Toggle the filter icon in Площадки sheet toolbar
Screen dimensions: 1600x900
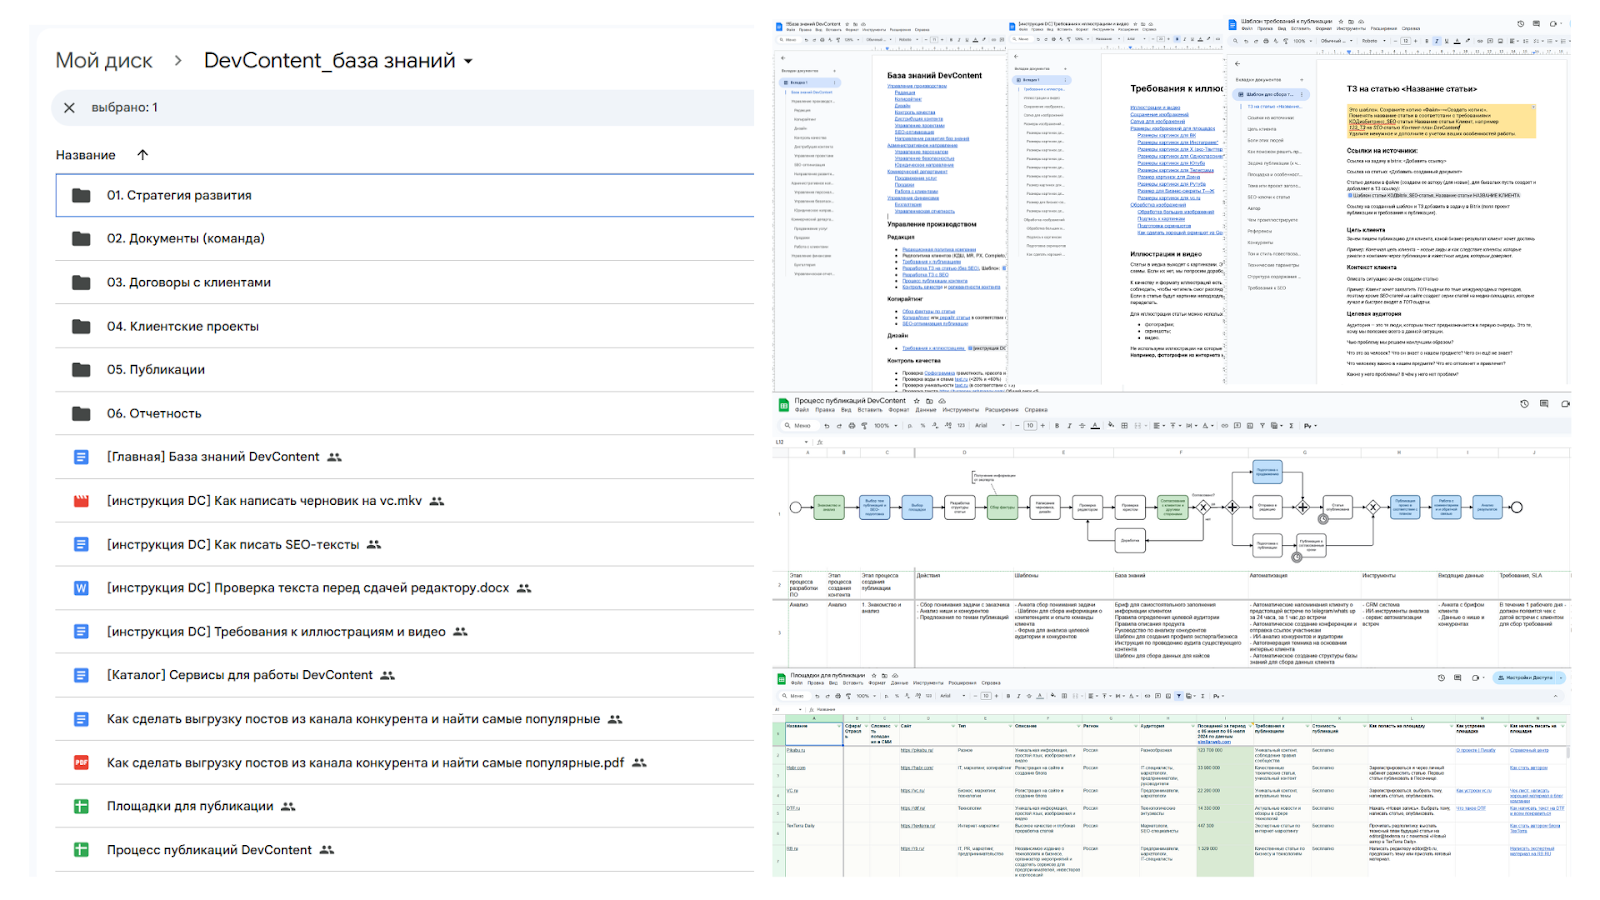pos(1178,696)
